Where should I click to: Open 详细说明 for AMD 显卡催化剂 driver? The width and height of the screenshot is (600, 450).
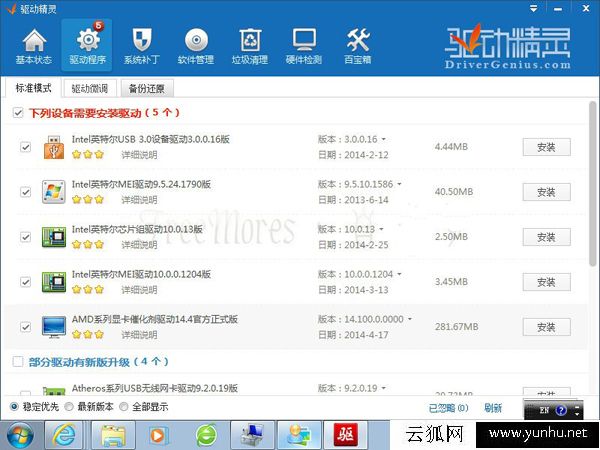[x=139, y=335]
